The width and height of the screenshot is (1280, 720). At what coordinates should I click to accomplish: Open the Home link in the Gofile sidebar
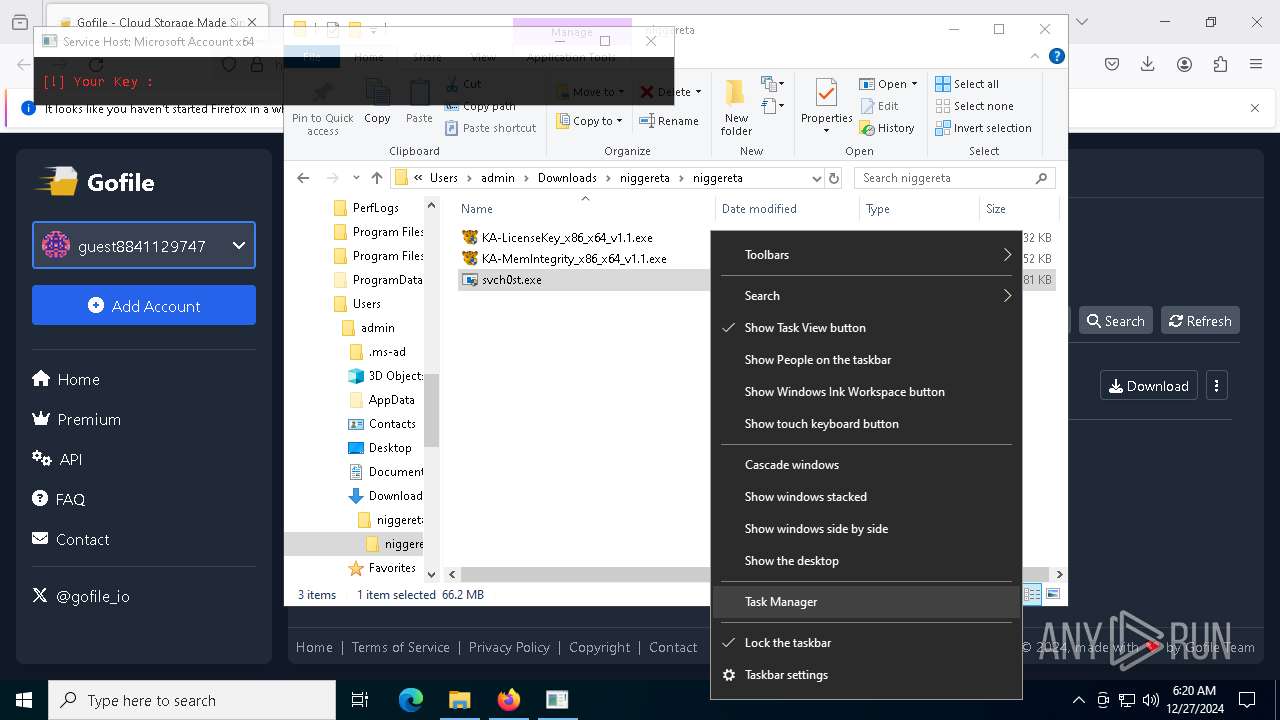[x=66, y=380]
